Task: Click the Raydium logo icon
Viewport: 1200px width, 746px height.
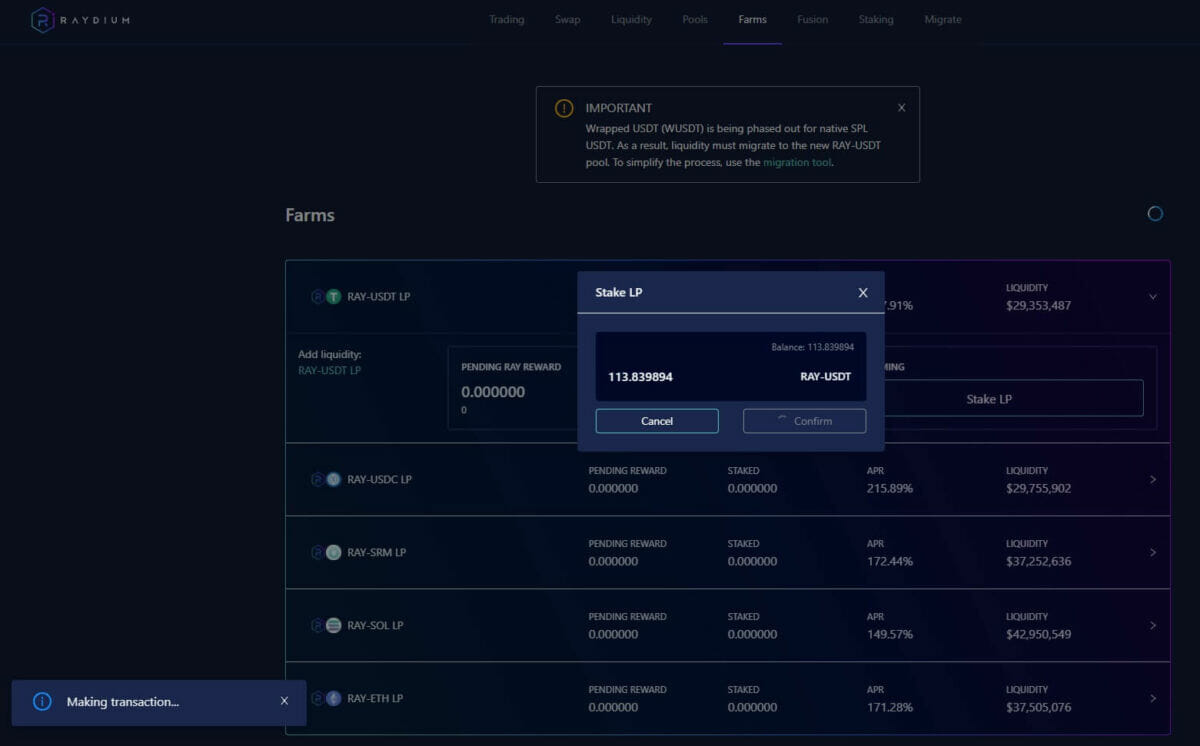Action: [x=42, y=20]
